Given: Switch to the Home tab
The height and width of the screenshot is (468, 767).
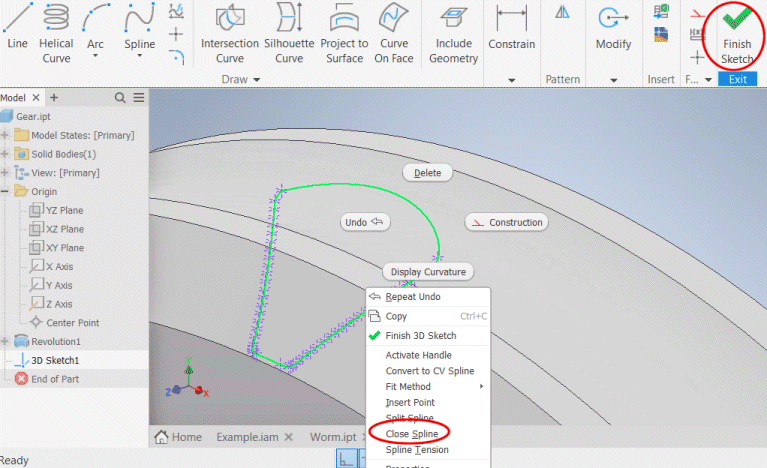Looking at the screenshot, I should click(179, 437).
